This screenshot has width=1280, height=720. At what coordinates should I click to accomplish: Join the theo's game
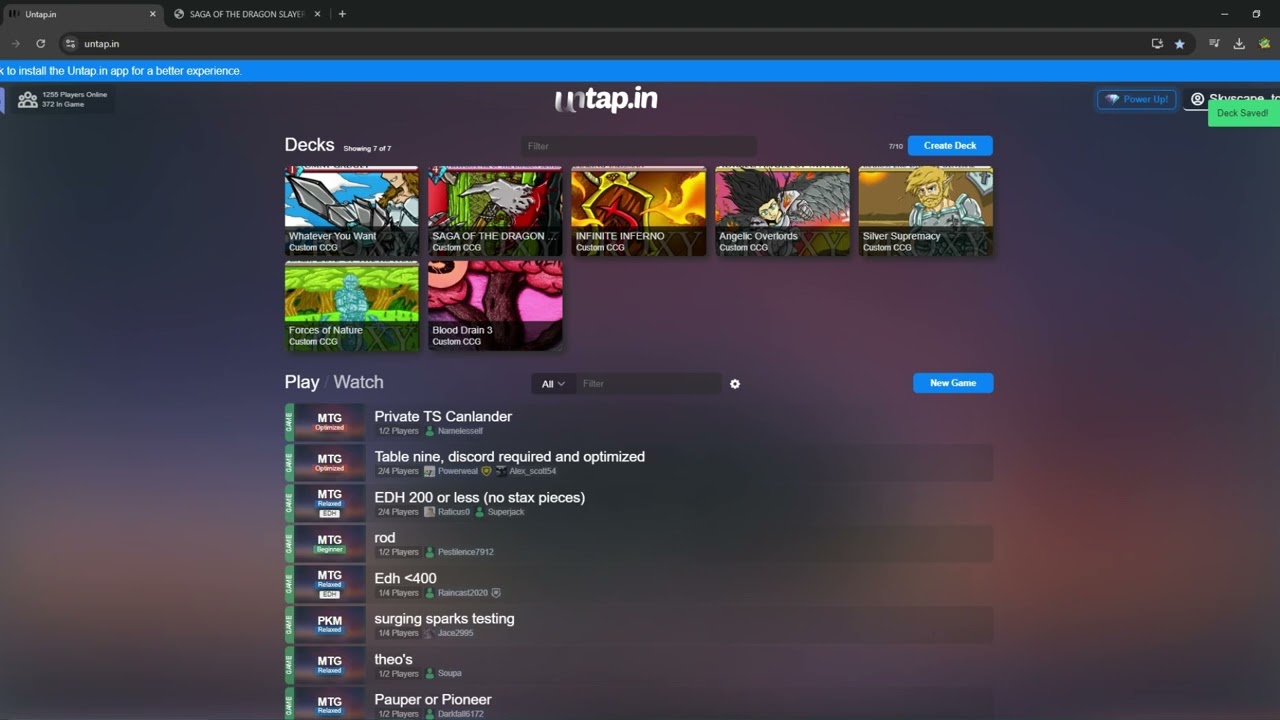(x=639, y=665)
